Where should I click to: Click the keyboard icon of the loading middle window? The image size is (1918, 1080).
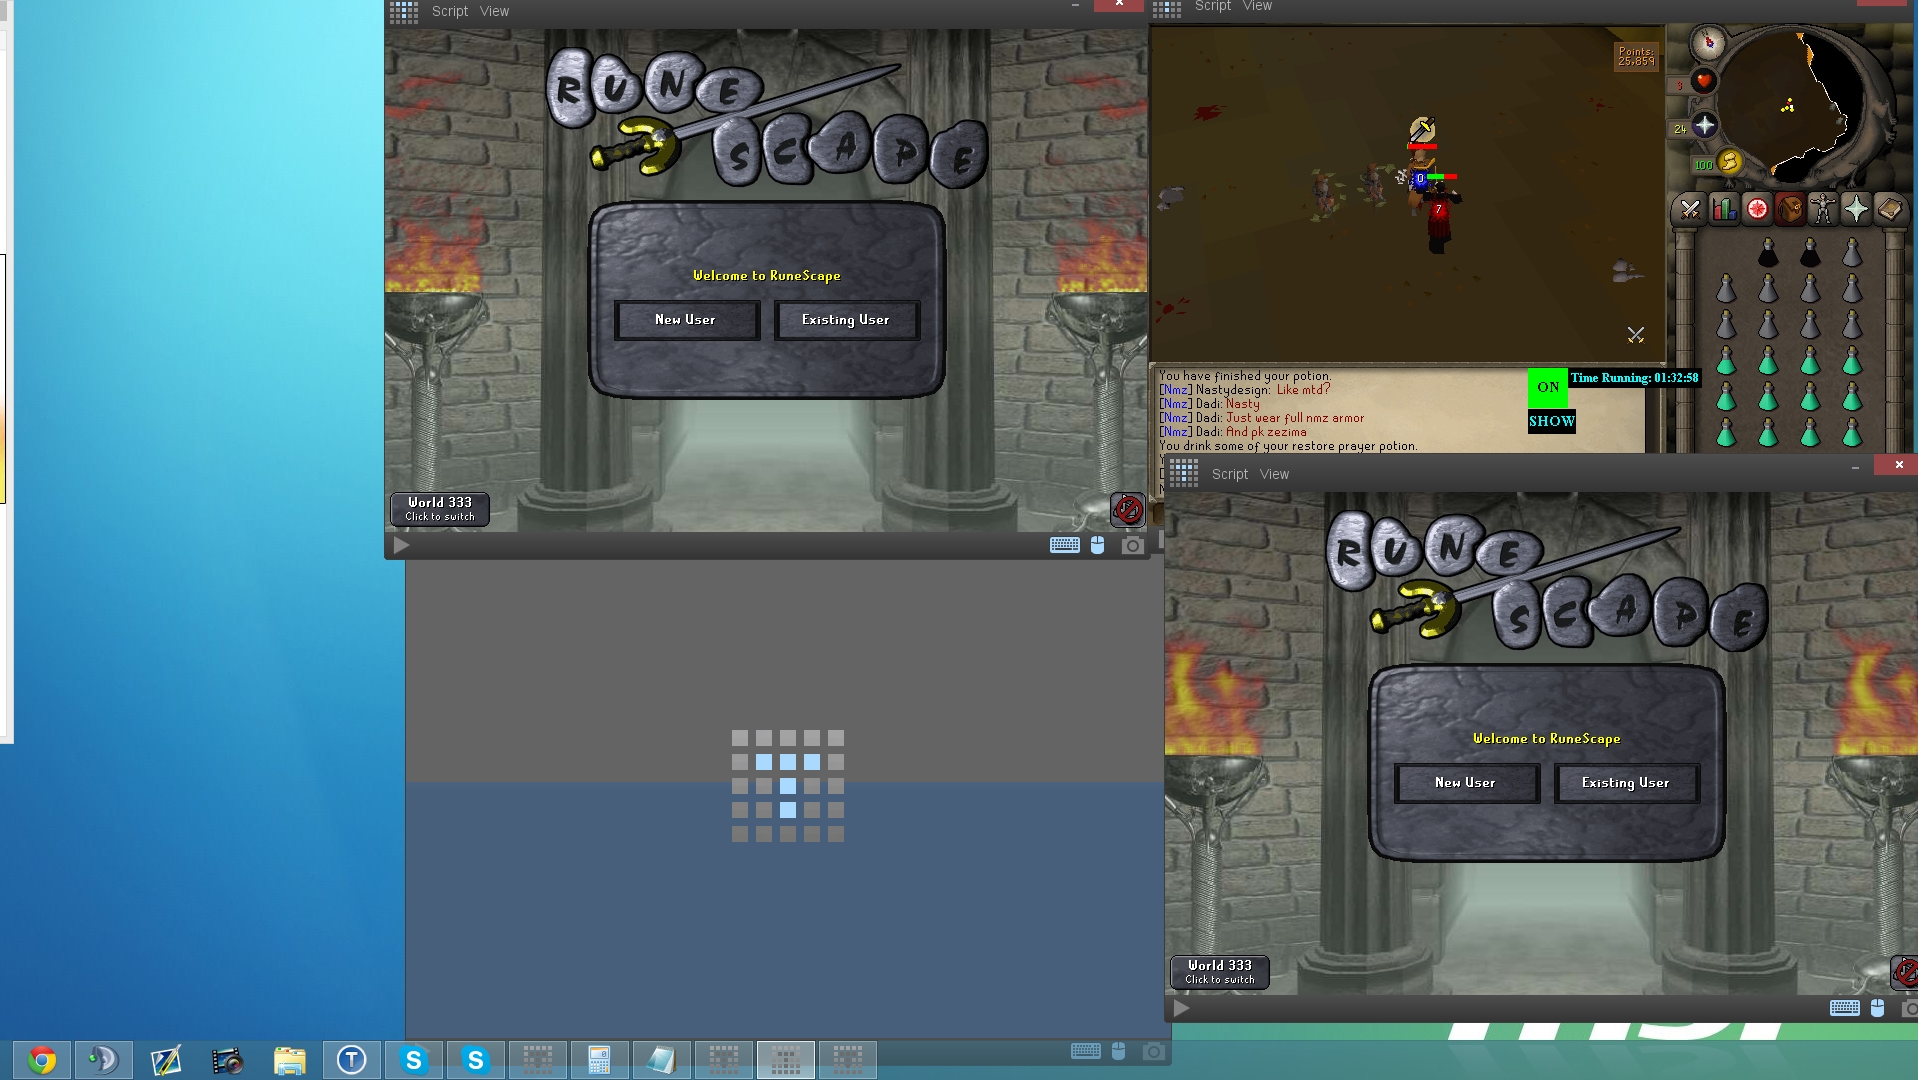pos(1085,1051)
